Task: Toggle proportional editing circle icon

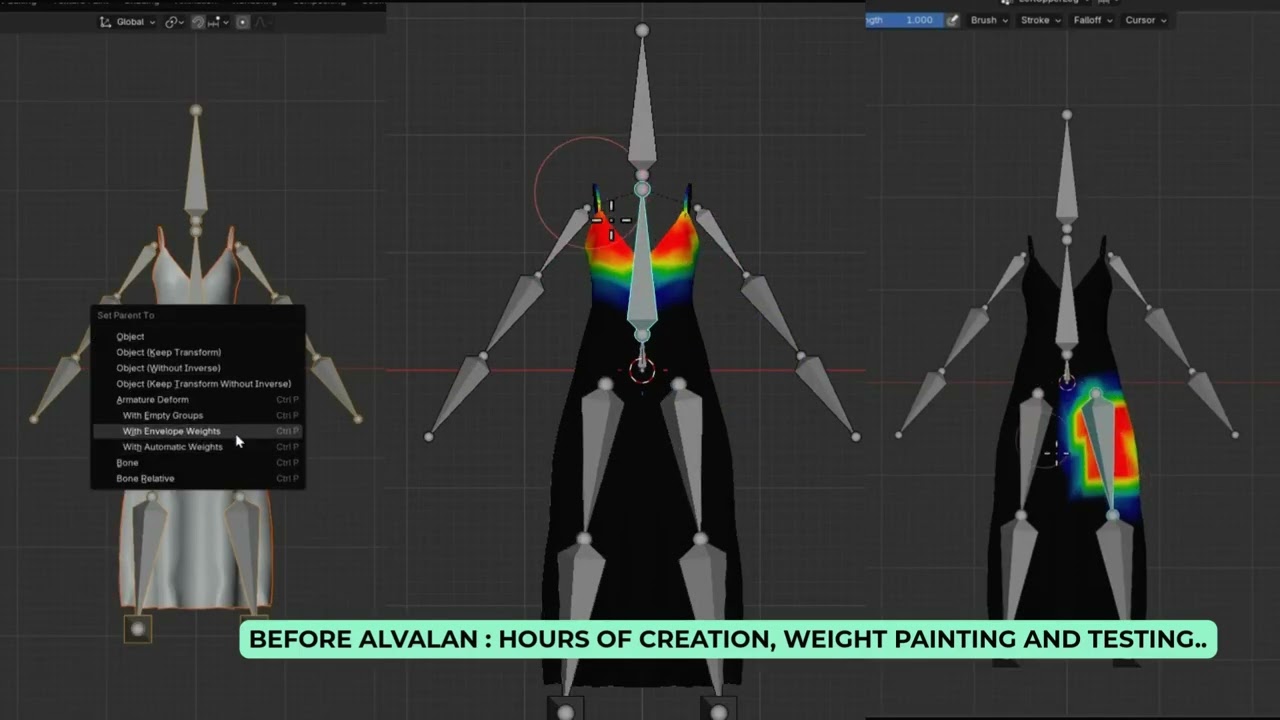Action: coord(243,22)
